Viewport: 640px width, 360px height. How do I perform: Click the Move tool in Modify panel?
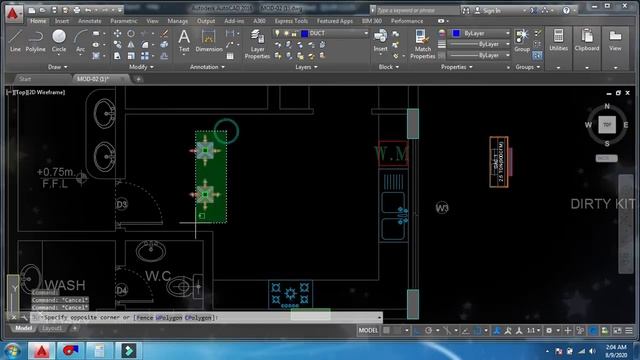pos(117,33)
